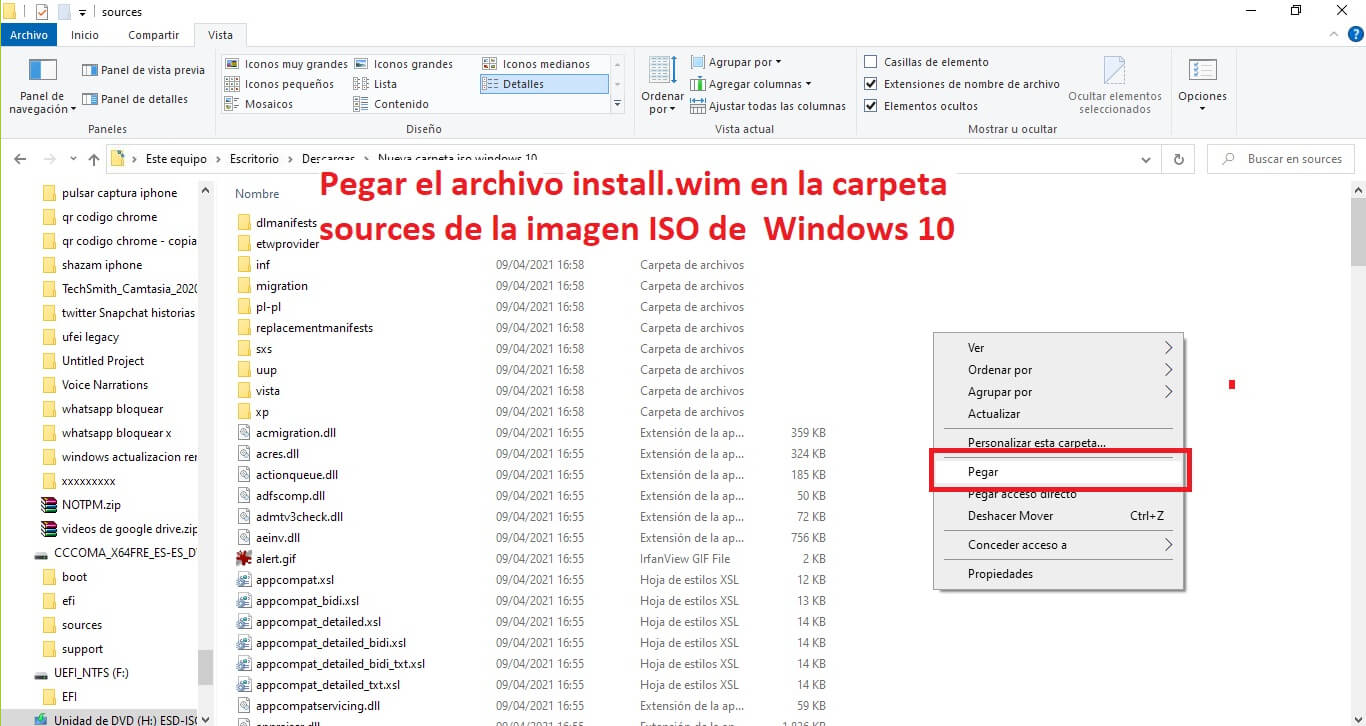
Task: Open the Archivo tab
Action: [x=29, y=35]
